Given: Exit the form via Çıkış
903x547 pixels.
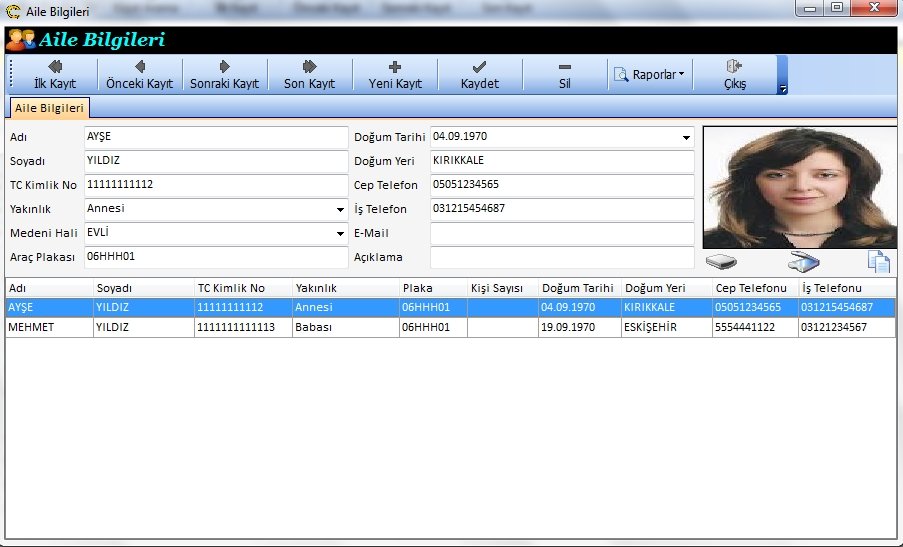Looking at the screenshot, I should [x=735, y=75].
